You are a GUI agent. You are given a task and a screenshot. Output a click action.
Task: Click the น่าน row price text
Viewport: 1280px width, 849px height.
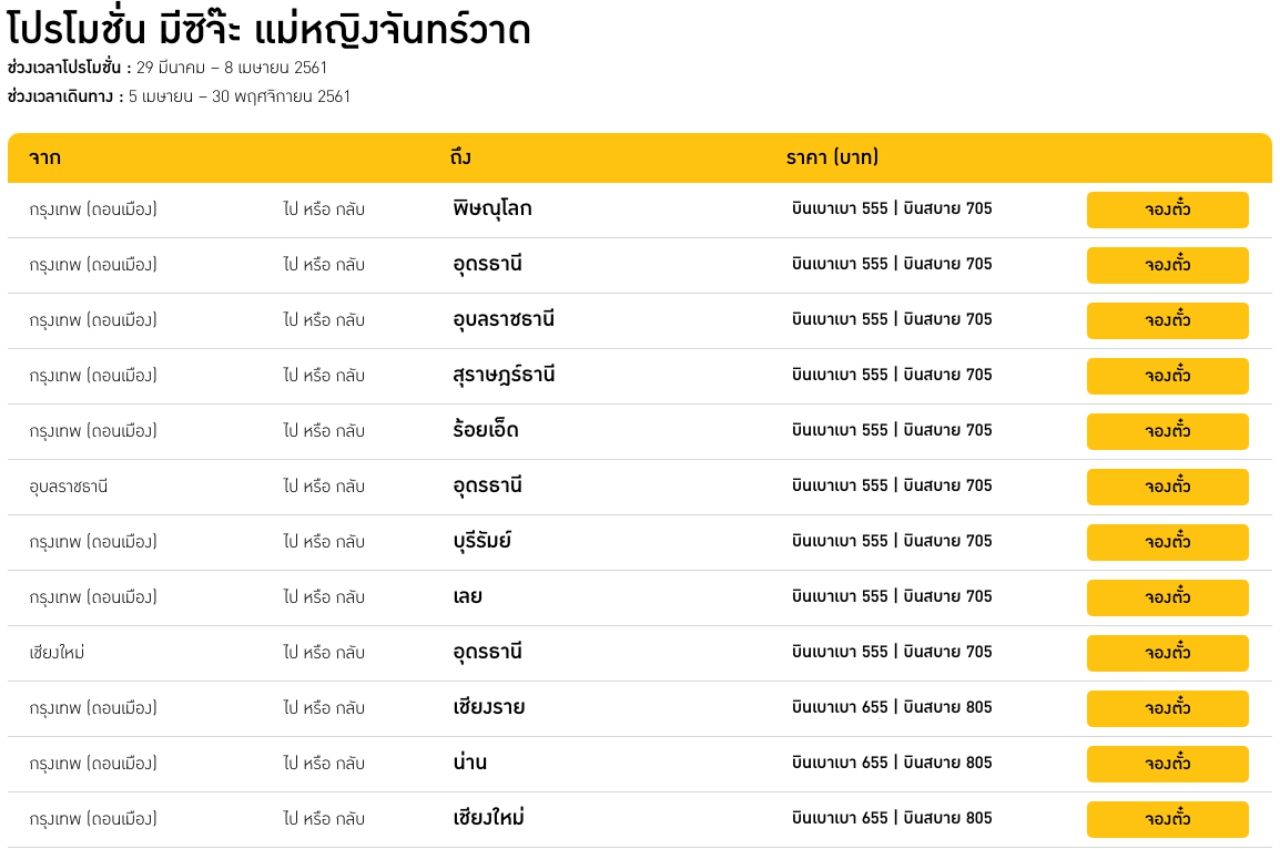891,763
